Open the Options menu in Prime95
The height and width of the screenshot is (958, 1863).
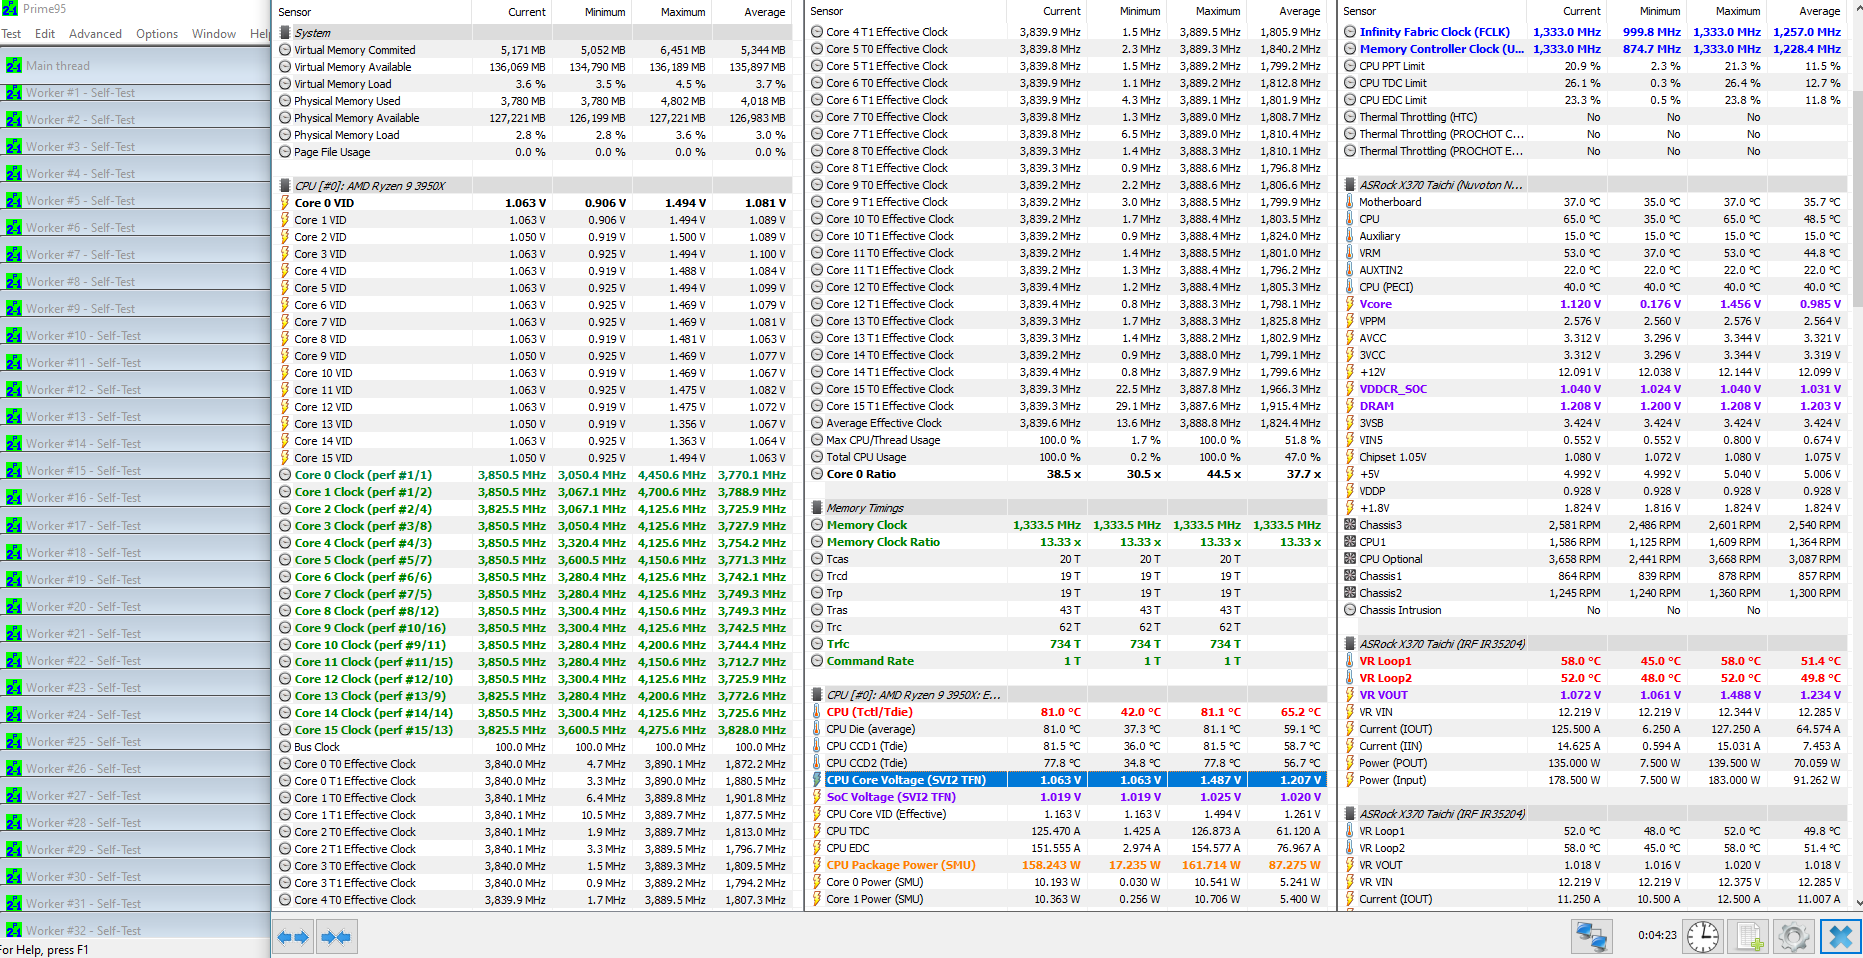point(157,34)
